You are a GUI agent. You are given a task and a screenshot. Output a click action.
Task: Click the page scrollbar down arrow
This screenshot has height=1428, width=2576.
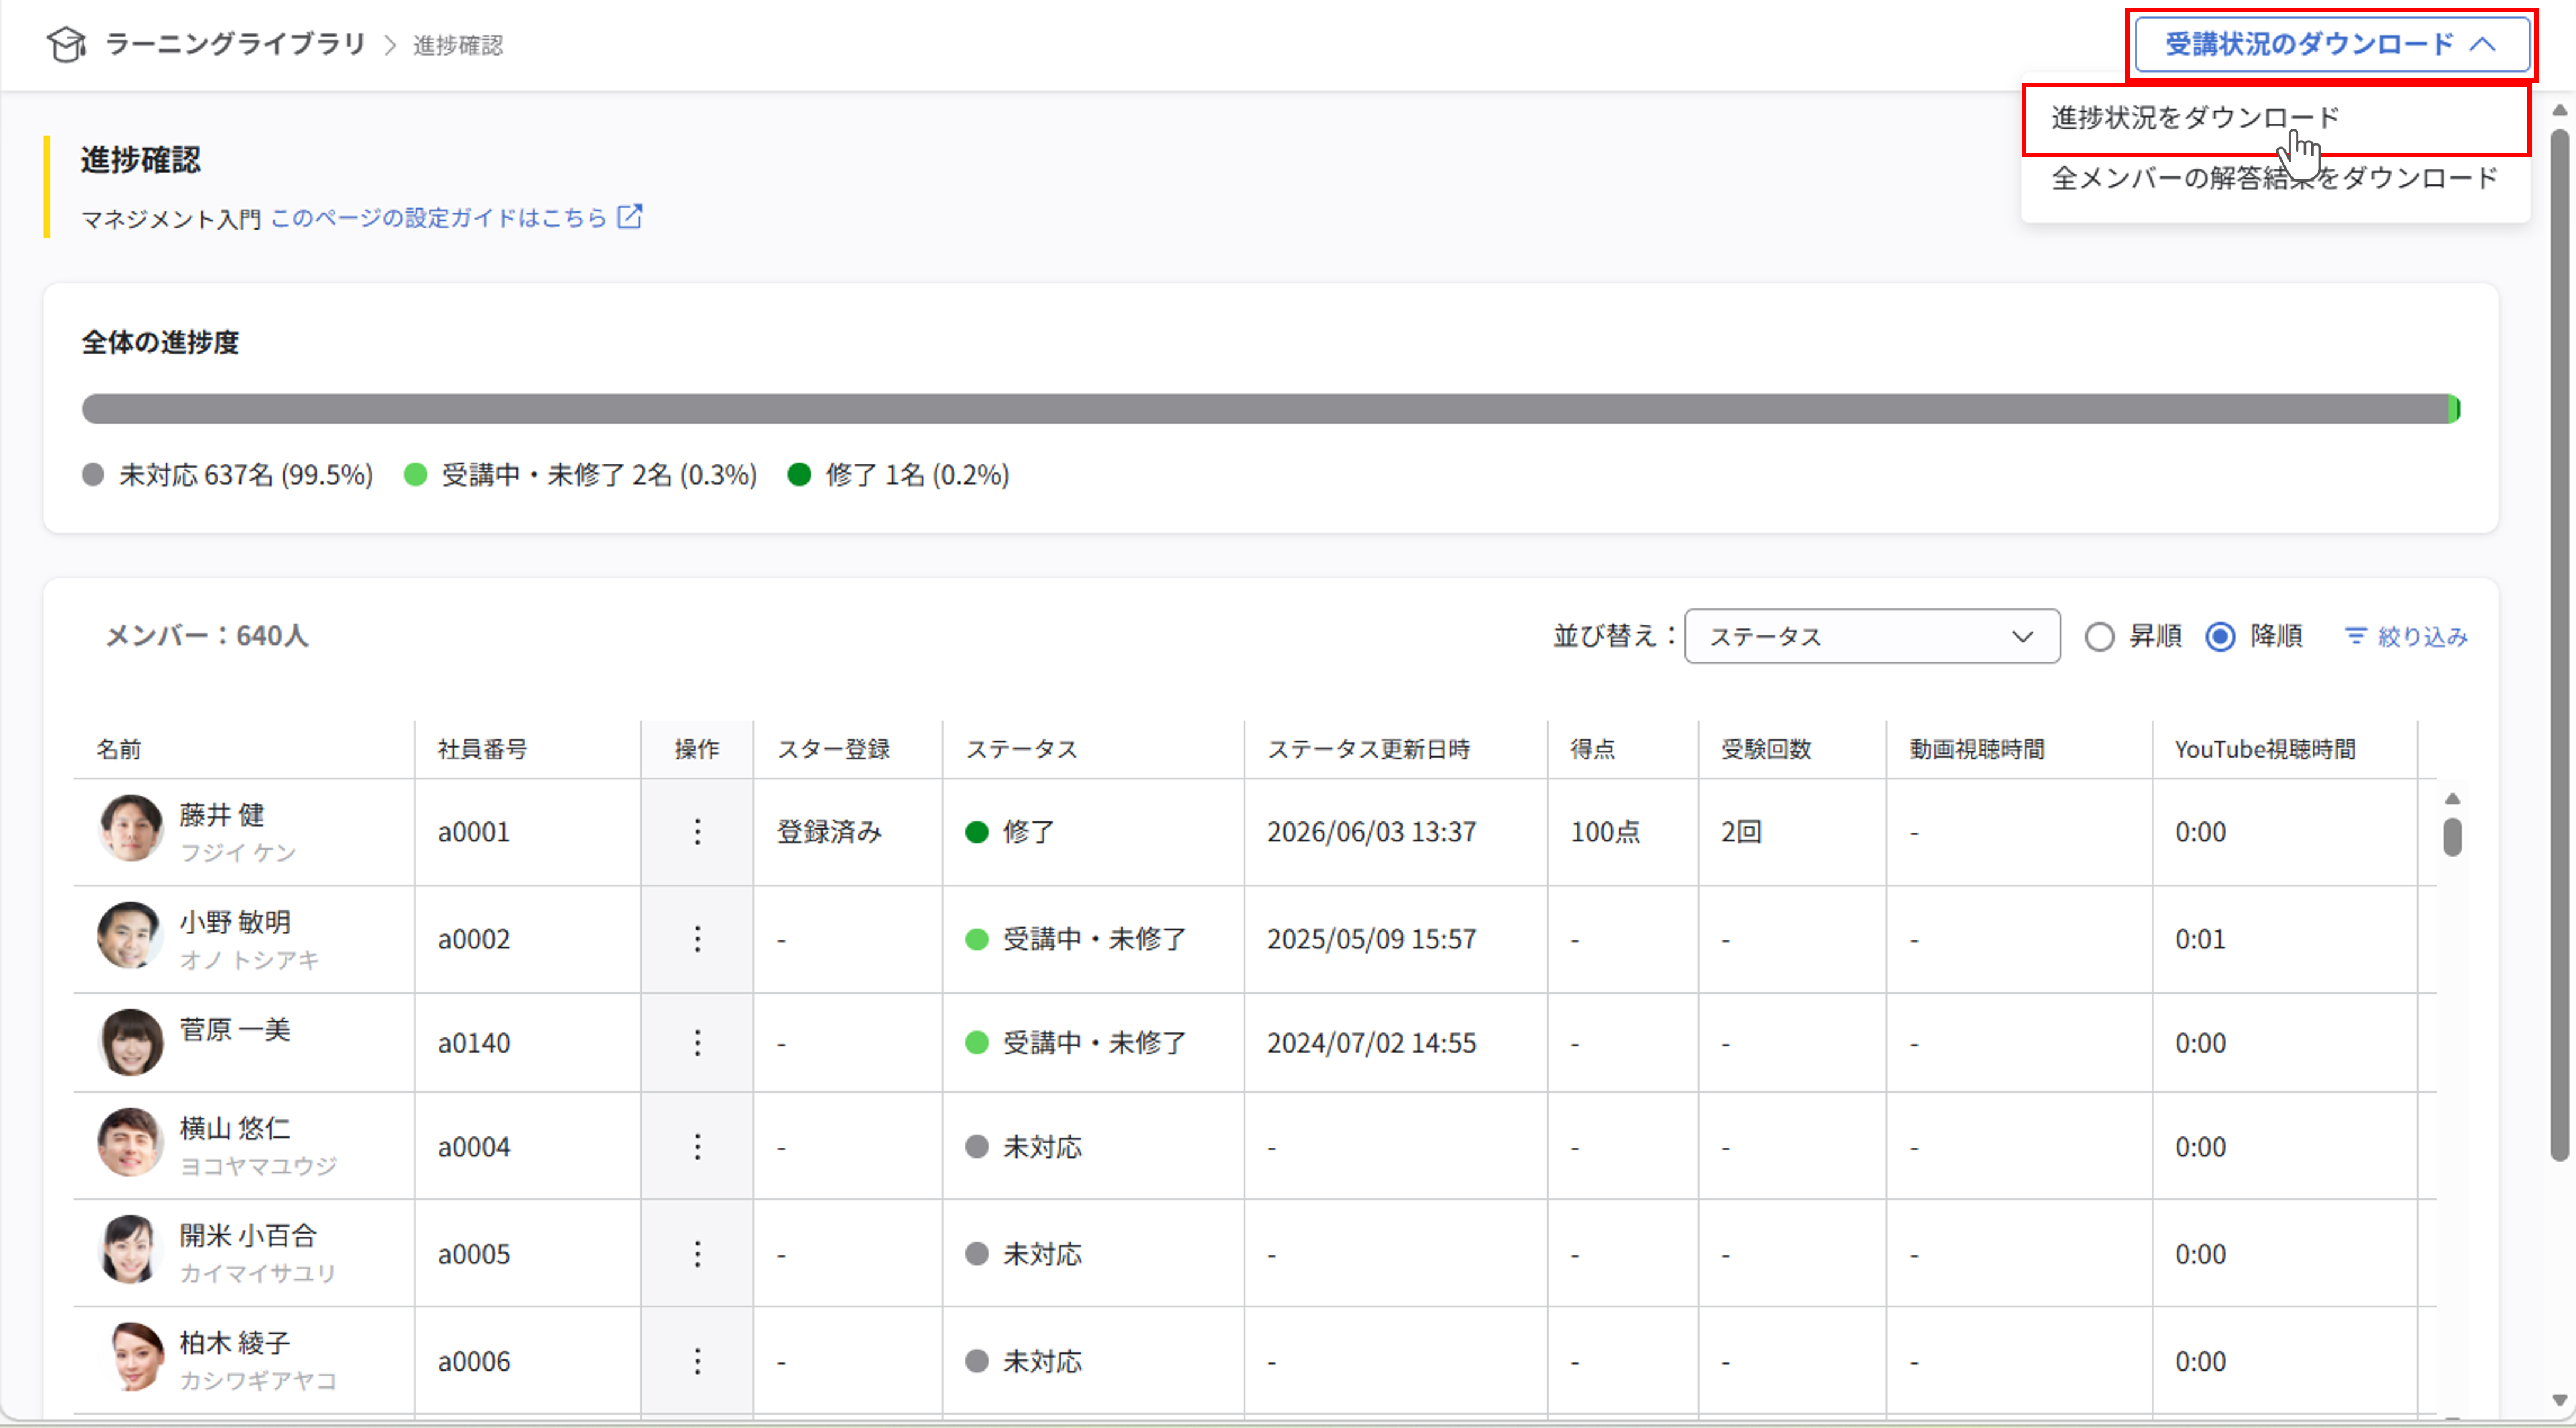click(2559, 1400)
